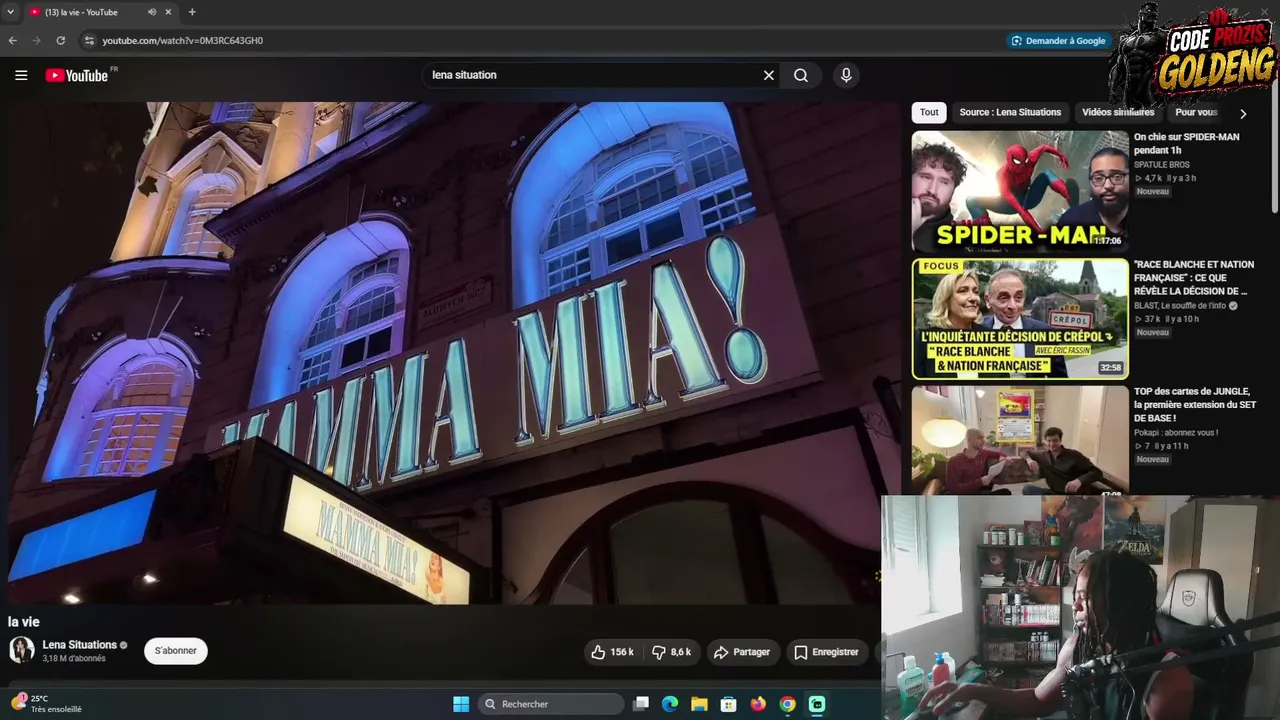Open Task View in the taskbar

pos(641,704)
